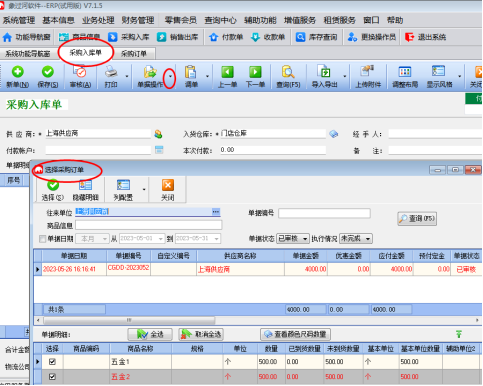
Task: Click the 查询(F5) button in dialog
Action: pyautogui.click(x=417, y=219)
